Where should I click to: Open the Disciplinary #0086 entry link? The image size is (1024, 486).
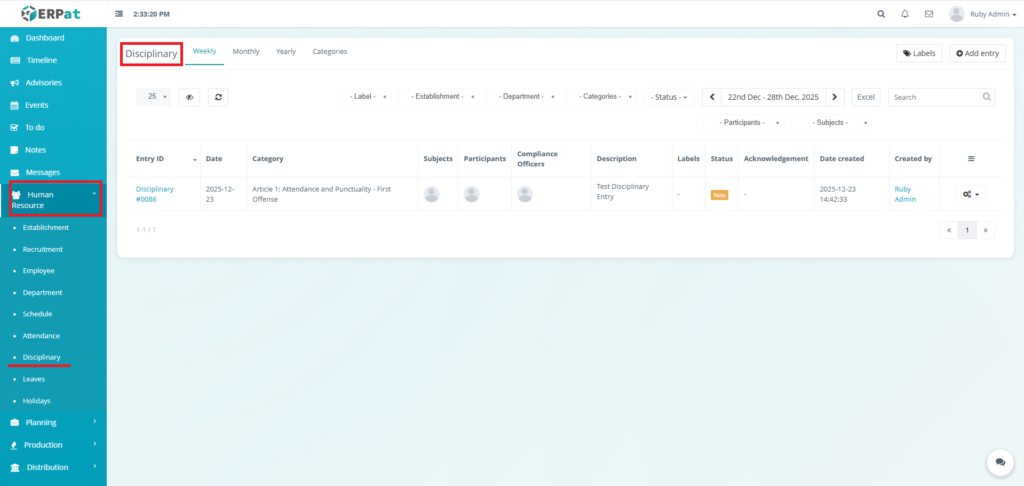point(154,194)
